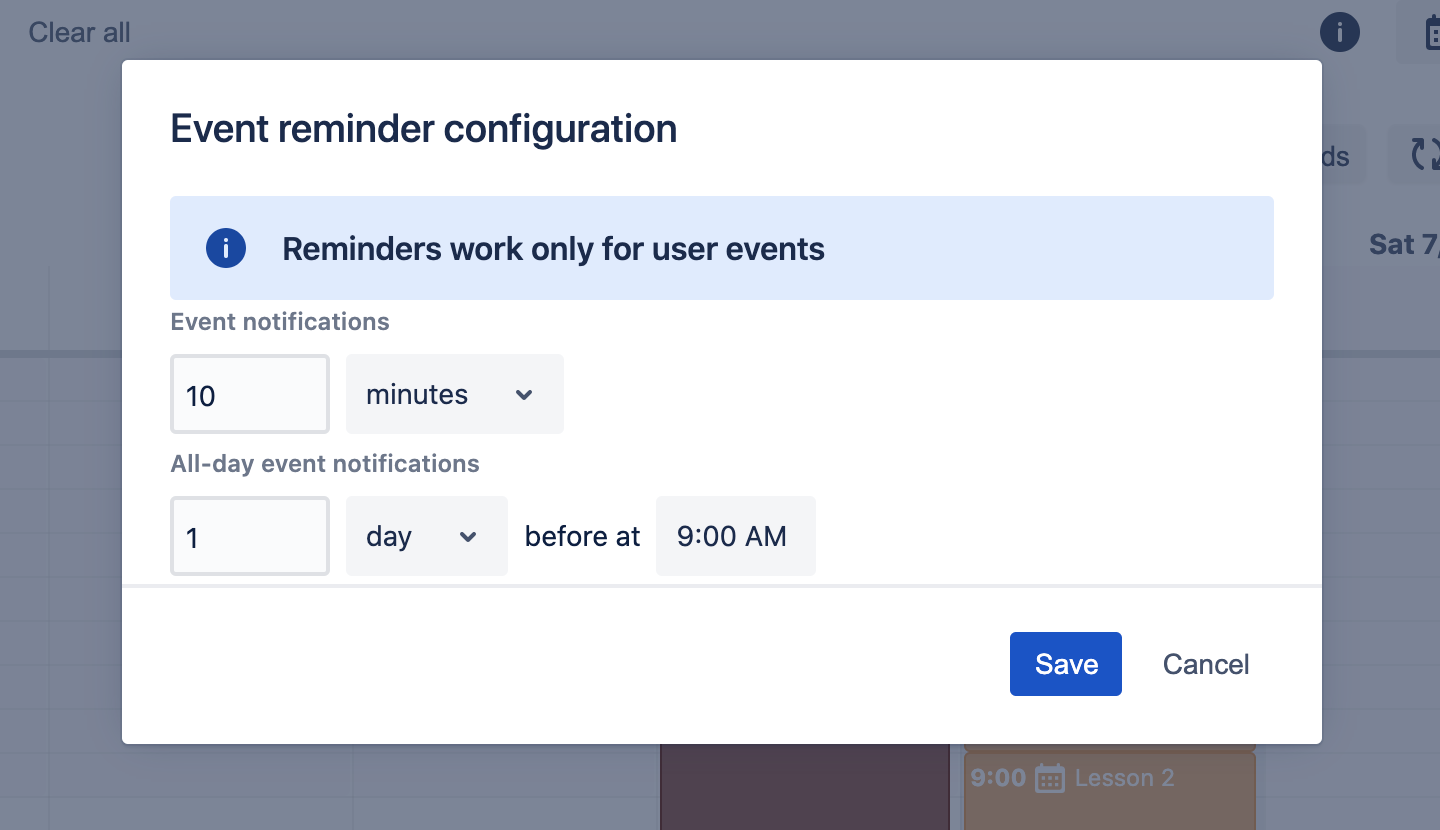The width and height of the screenshot is (1440, 830).
Task: Focus the event notifications number field showing 10
Action: point(250,395)
